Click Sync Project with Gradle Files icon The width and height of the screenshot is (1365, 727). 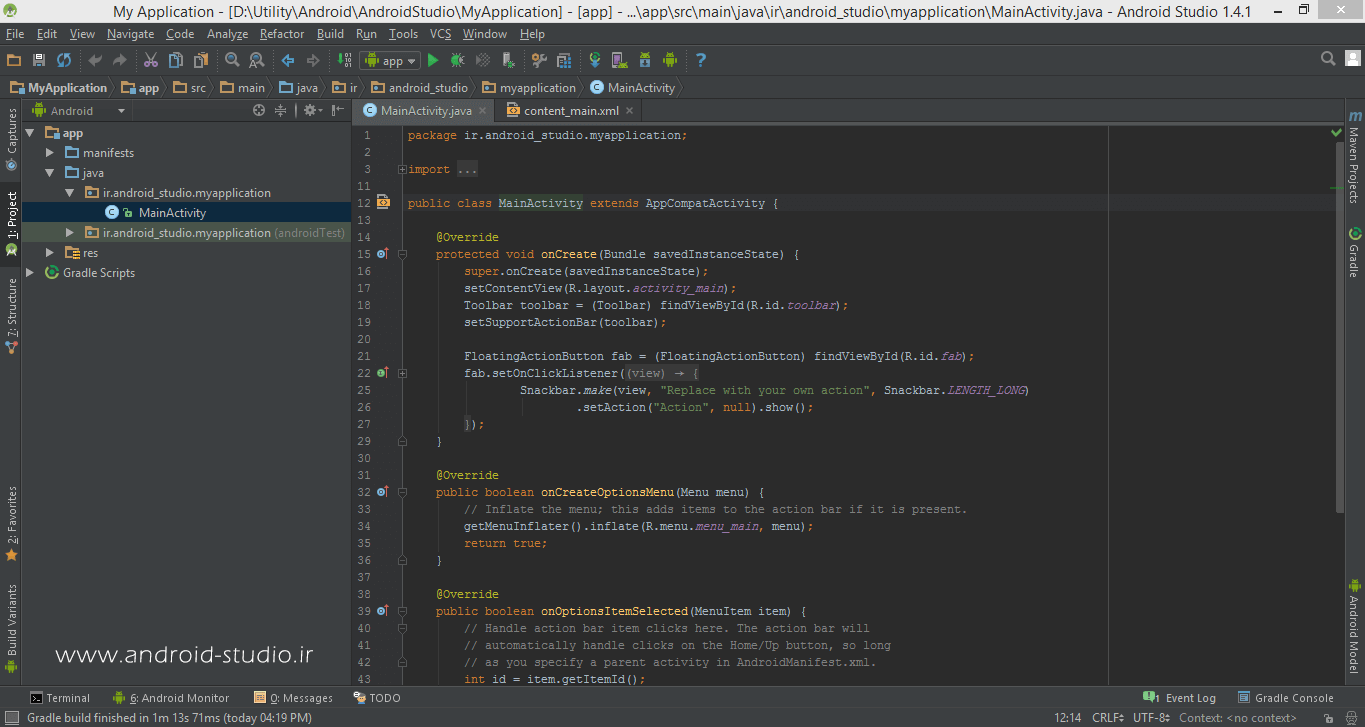click(x=595, y=60)
